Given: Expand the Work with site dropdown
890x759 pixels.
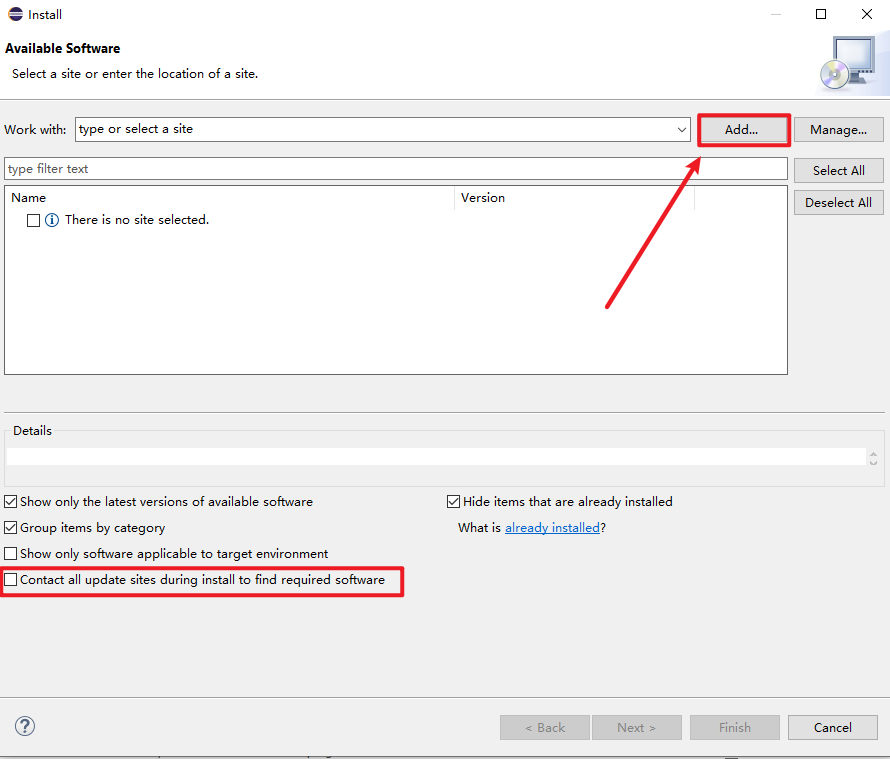Looking at the screenshot, I should click(x=681, y=130).
